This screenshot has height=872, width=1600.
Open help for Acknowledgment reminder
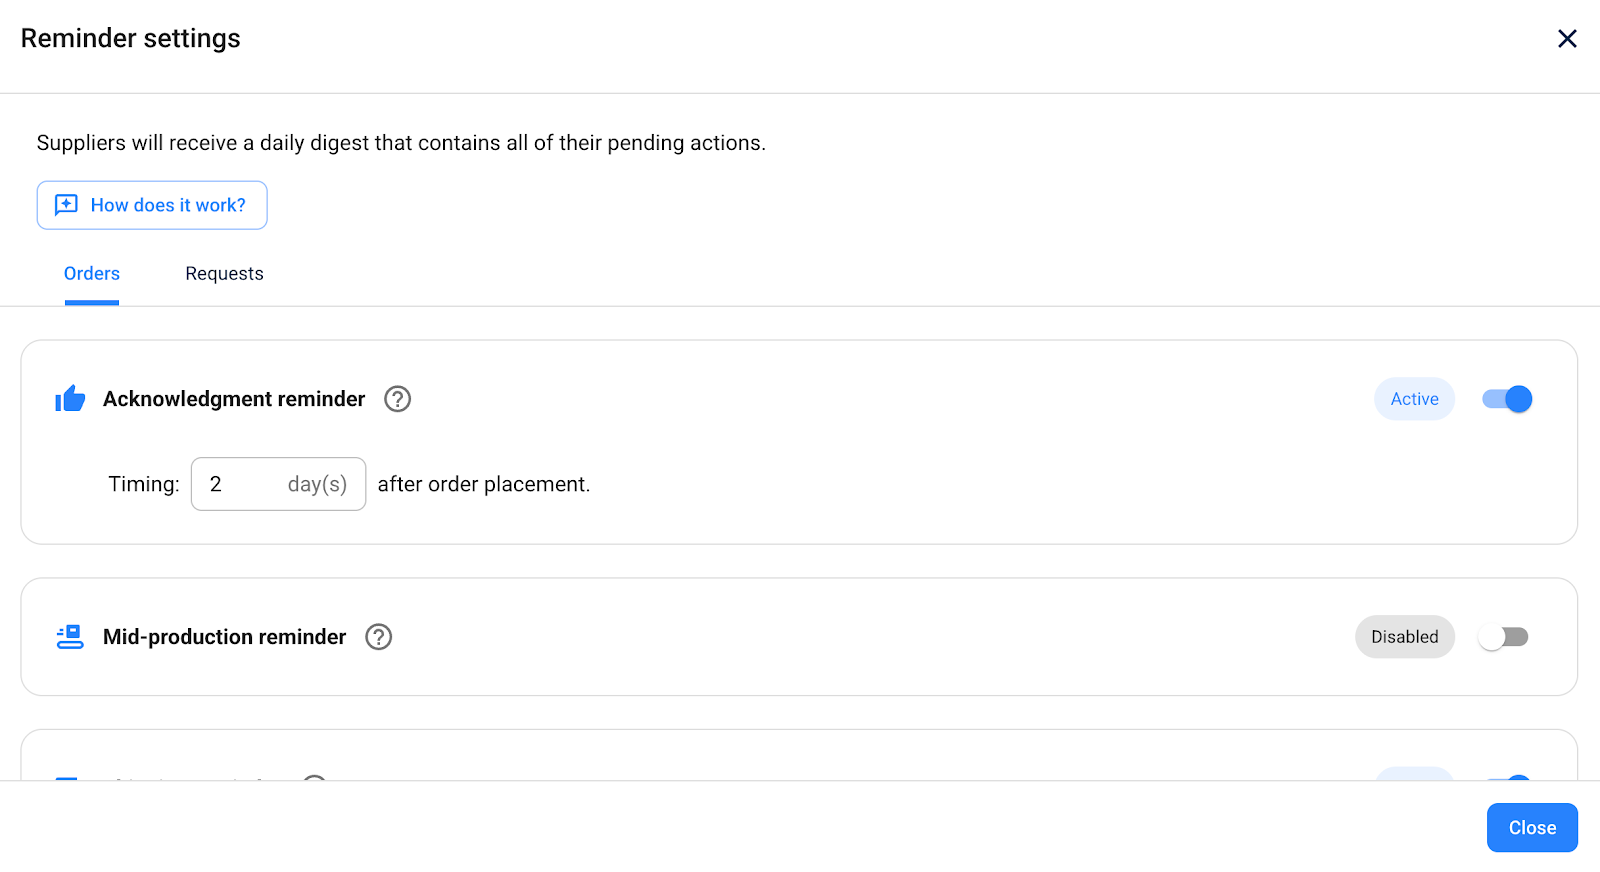tap(397, 399)
